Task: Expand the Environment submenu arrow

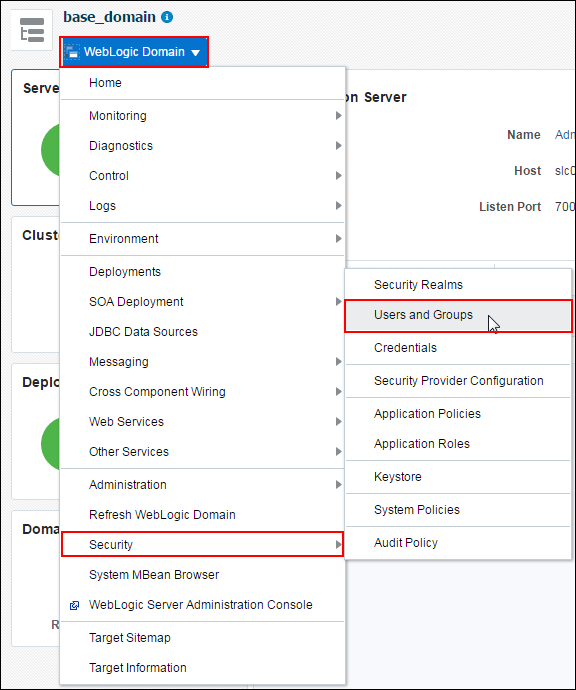Action: tap(338, 239)
